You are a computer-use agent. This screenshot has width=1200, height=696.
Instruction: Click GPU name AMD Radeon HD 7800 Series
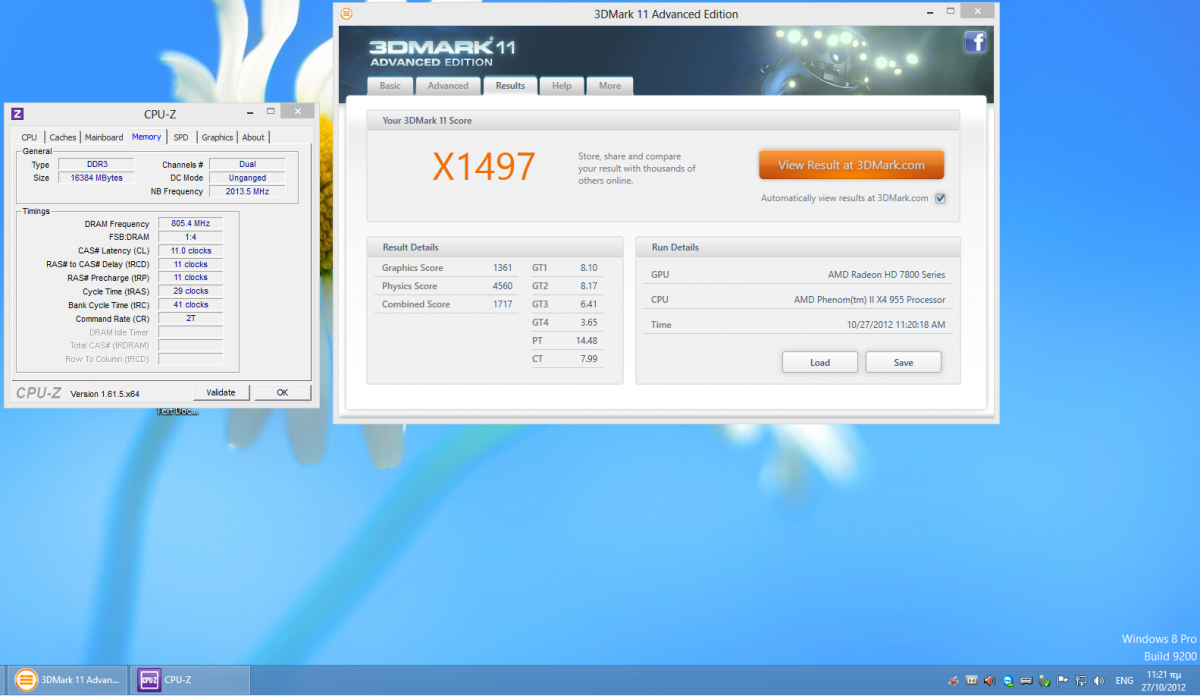point(886,274)
